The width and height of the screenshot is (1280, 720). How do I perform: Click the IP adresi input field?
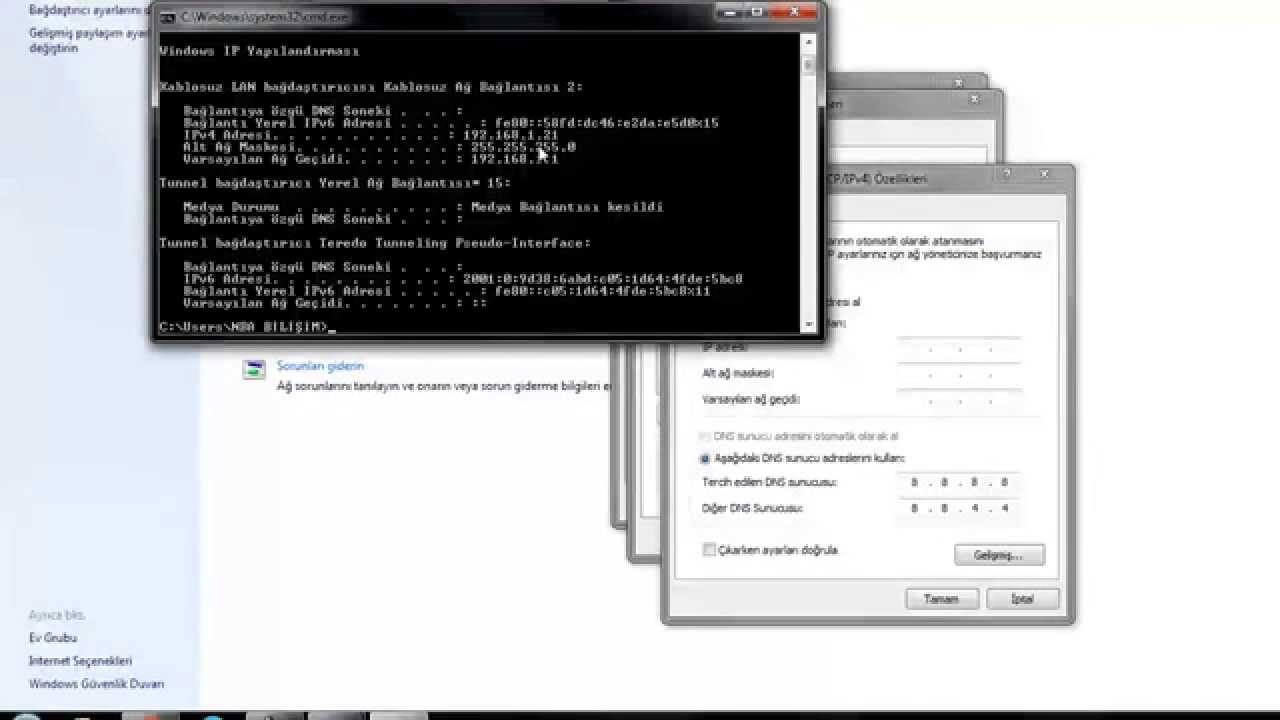[x=960, y=349]
